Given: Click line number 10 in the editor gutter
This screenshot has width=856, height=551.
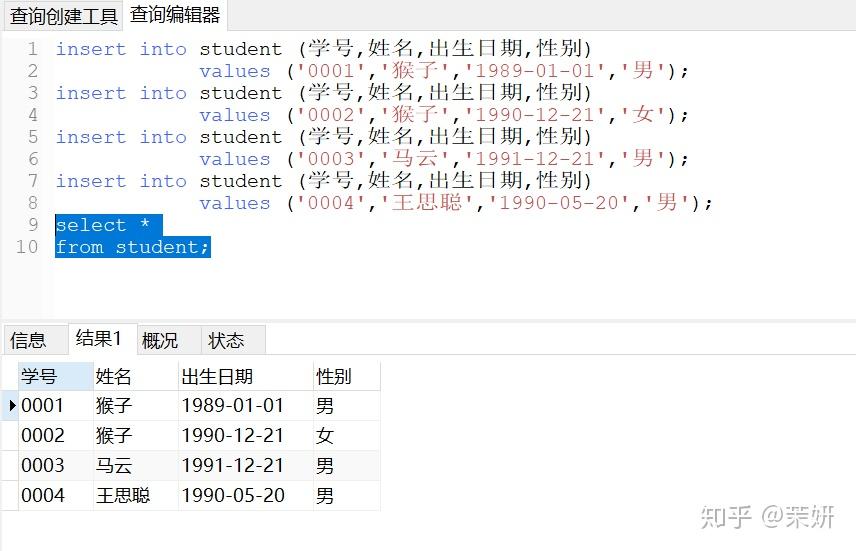Looking at the screenshot, I should click(27, 247).
